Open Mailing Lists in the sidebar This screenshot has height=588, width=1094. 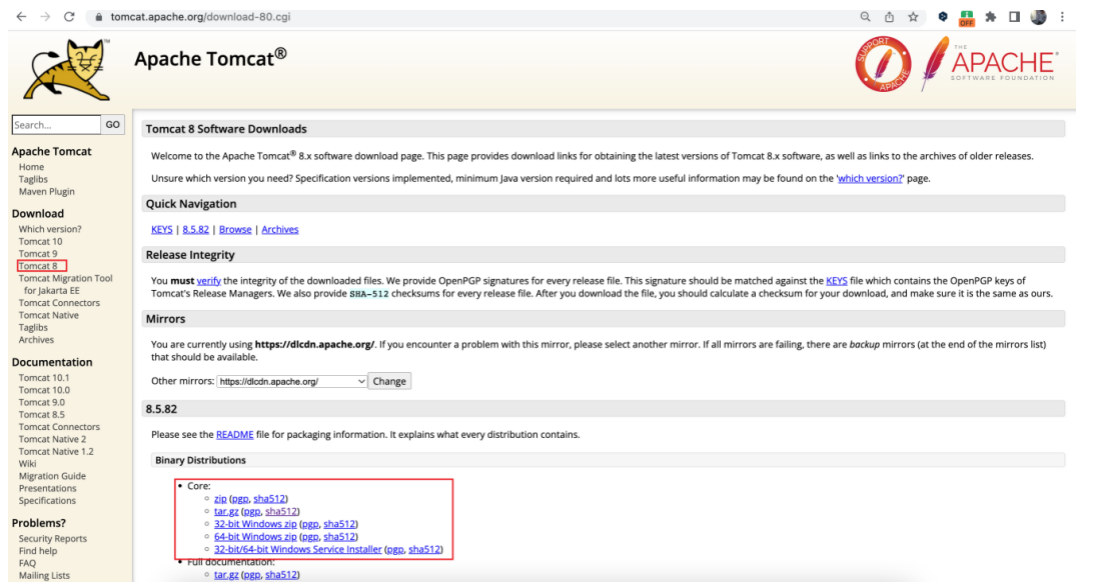click(x=44, y=575)
